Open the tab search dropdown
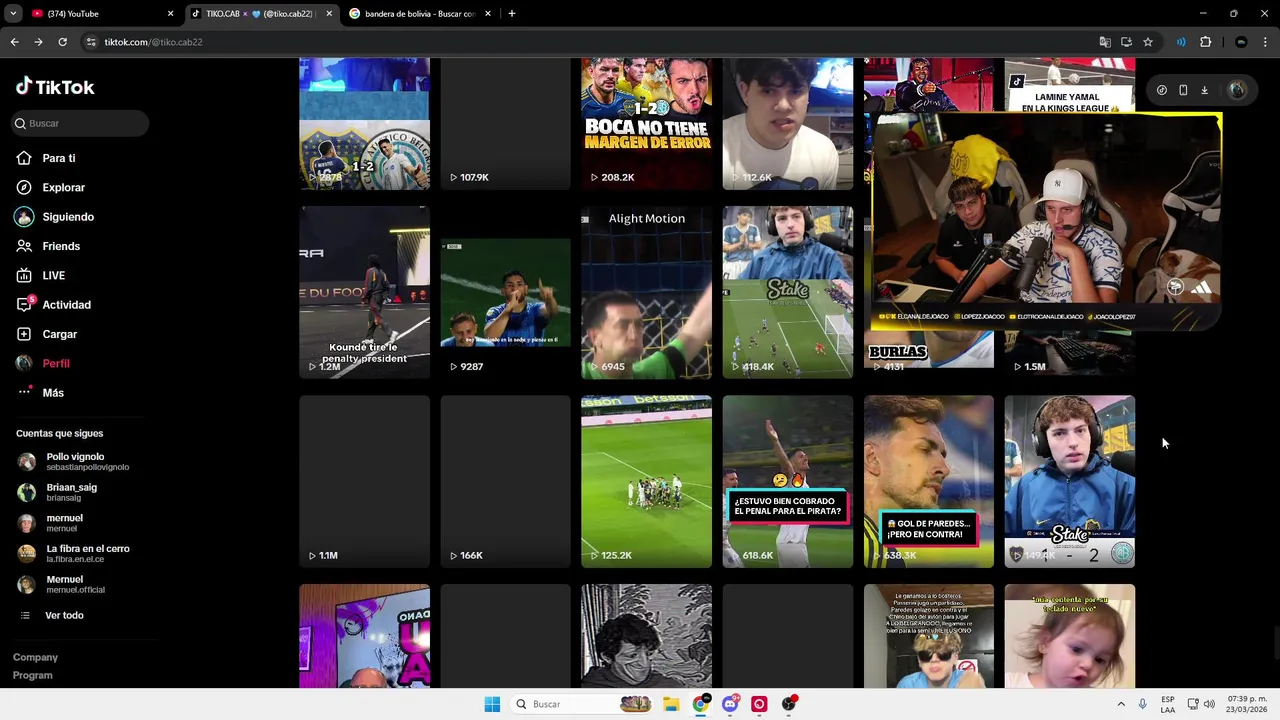 [x=13, y=14]
